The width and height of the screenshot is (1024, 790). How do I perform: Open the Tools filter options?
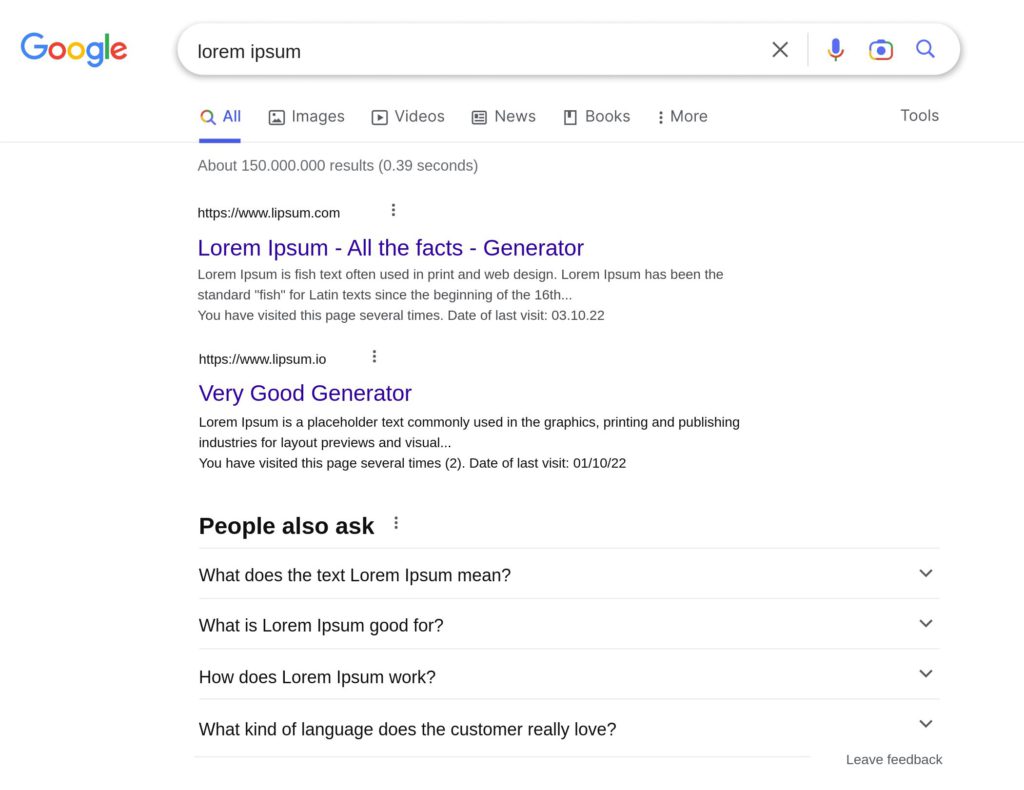click(x=918, y=116)
